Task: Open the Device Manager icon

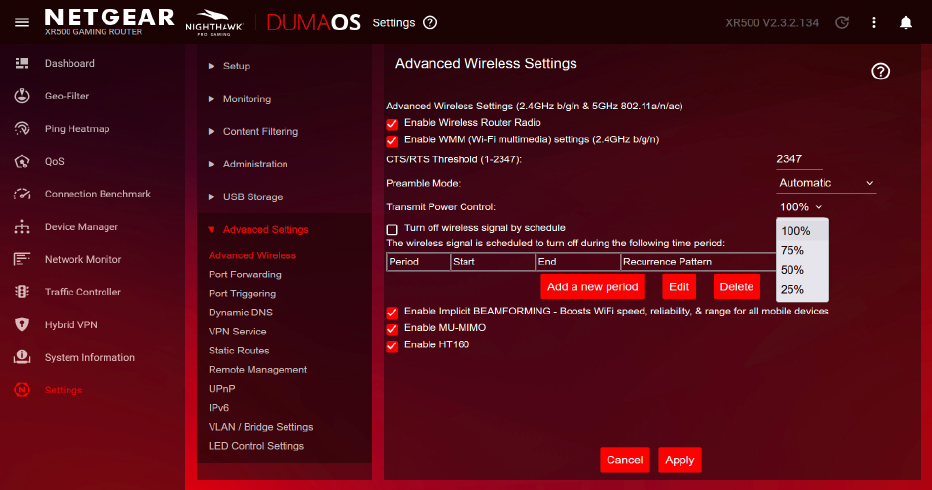Action: tap(22, 227)
